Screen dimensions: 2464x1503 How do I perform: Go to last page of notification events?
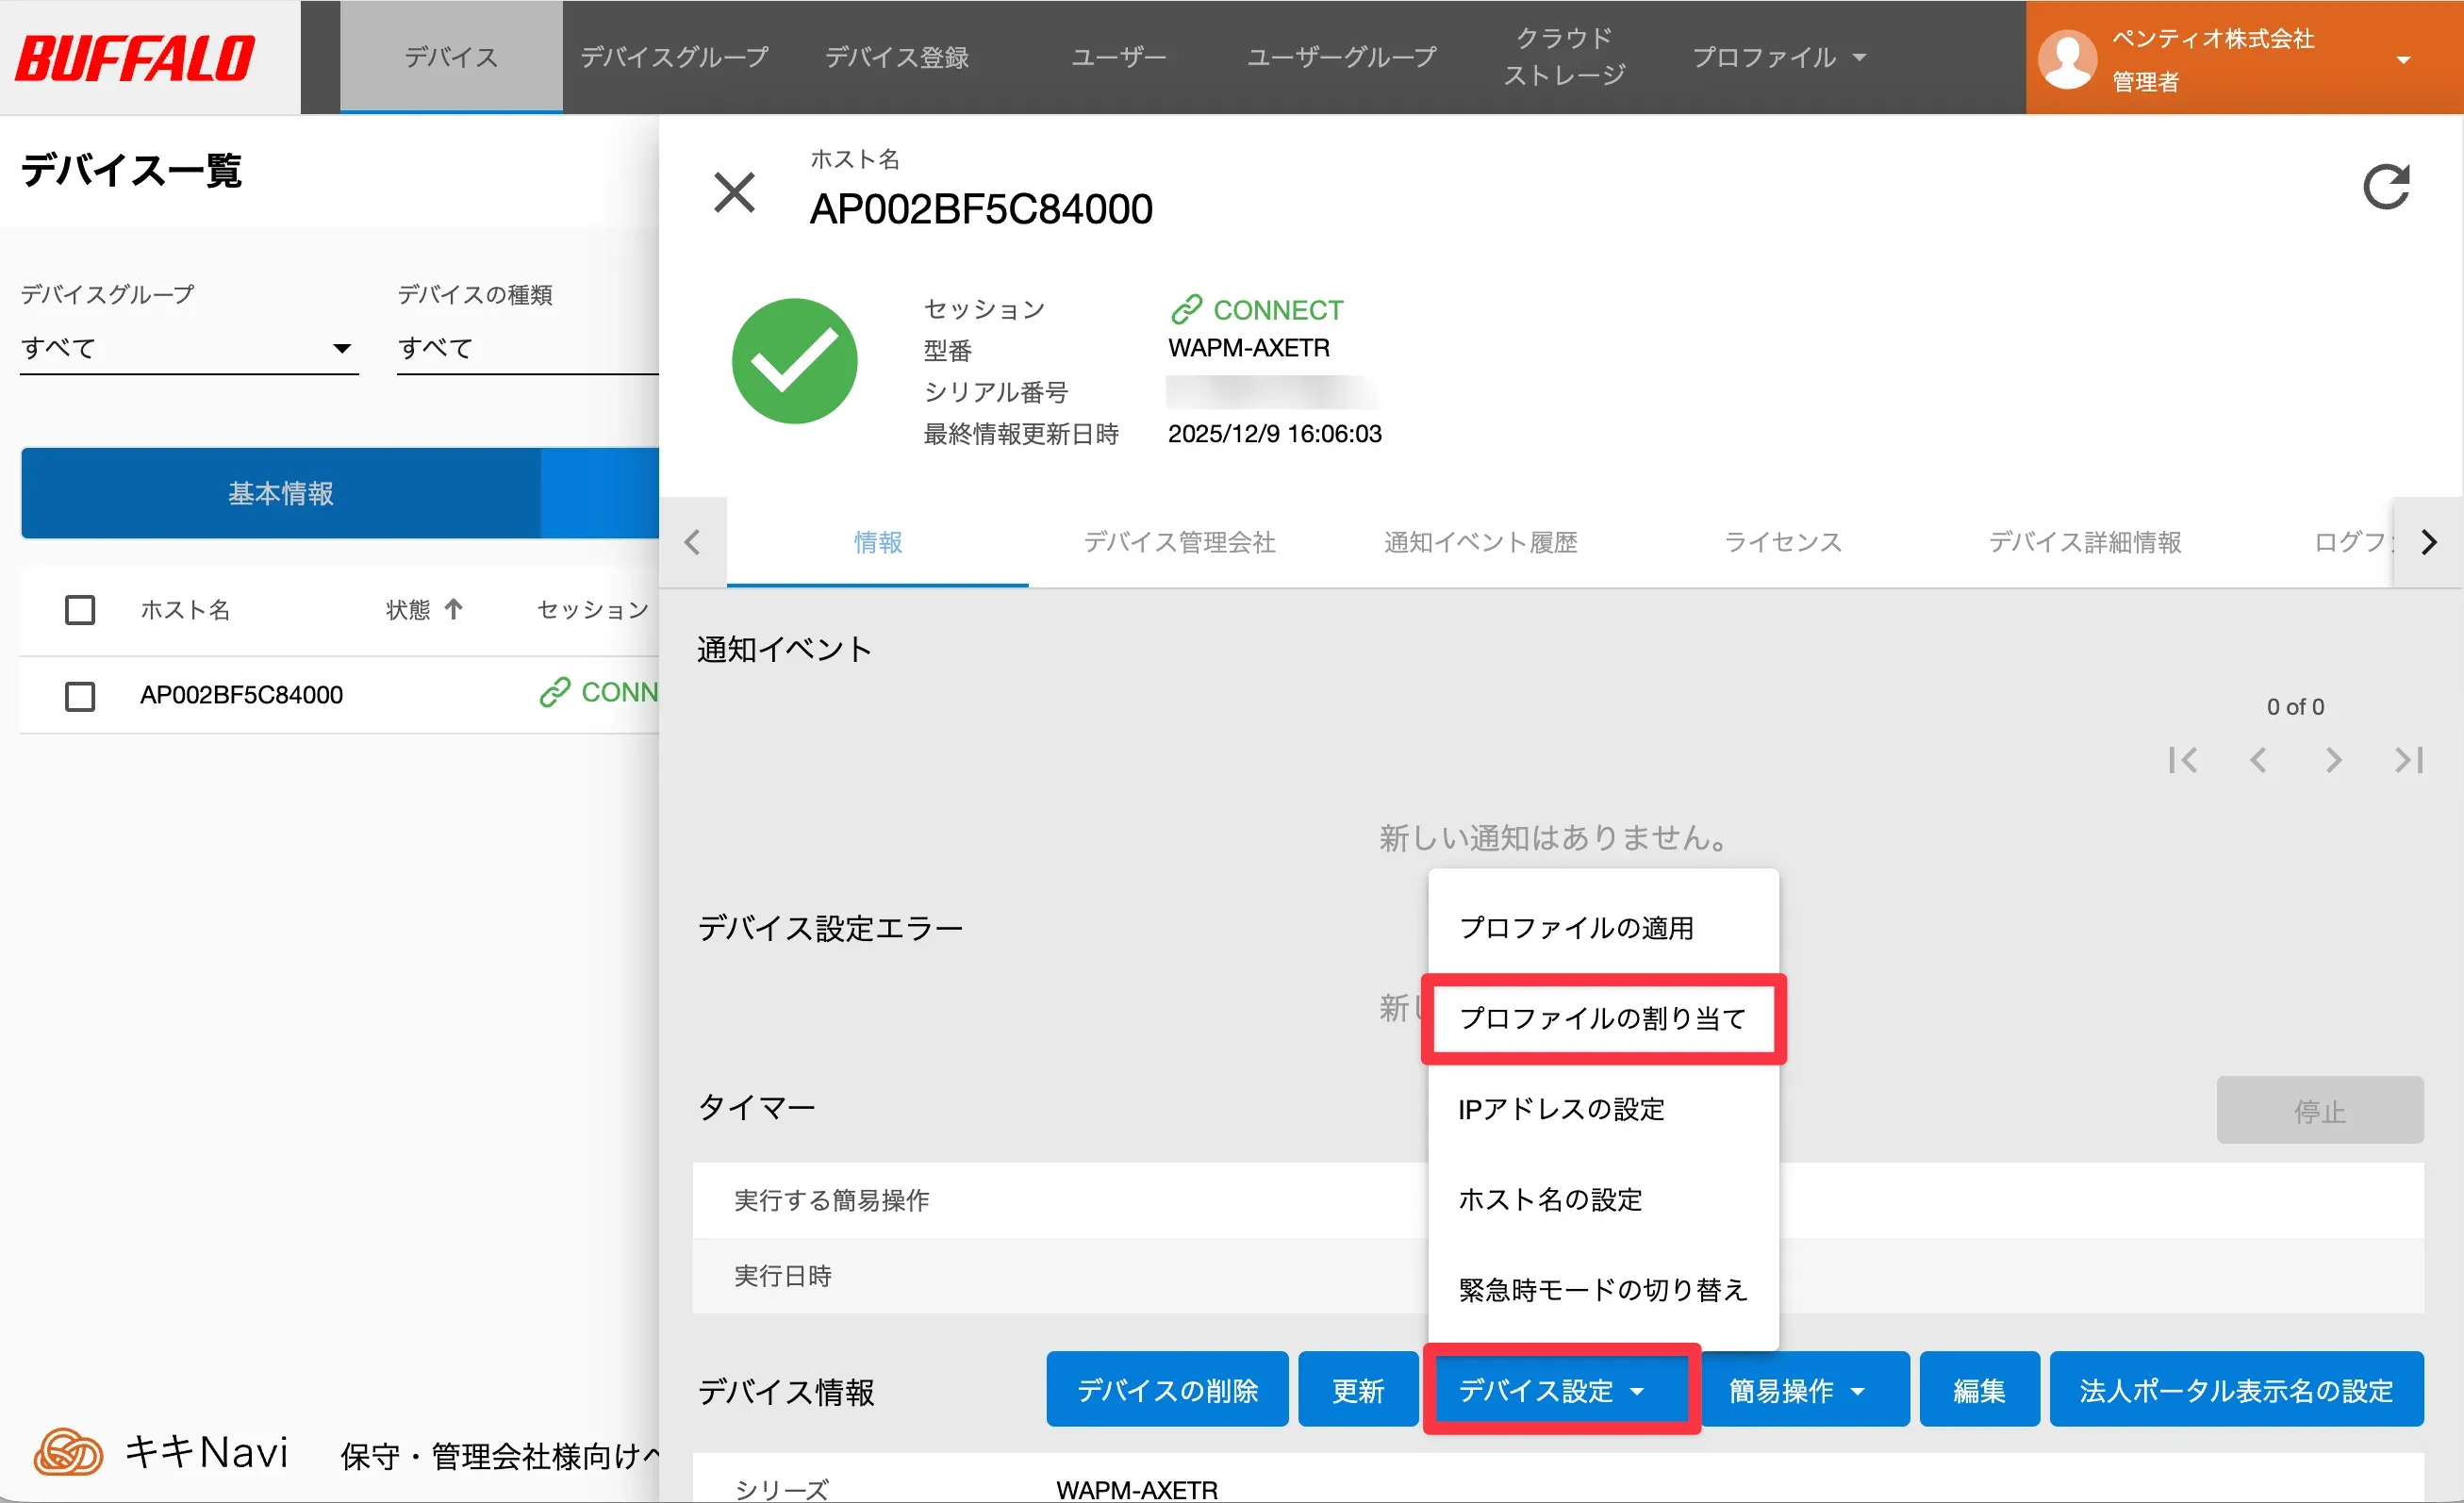[x=2408, y=760]
